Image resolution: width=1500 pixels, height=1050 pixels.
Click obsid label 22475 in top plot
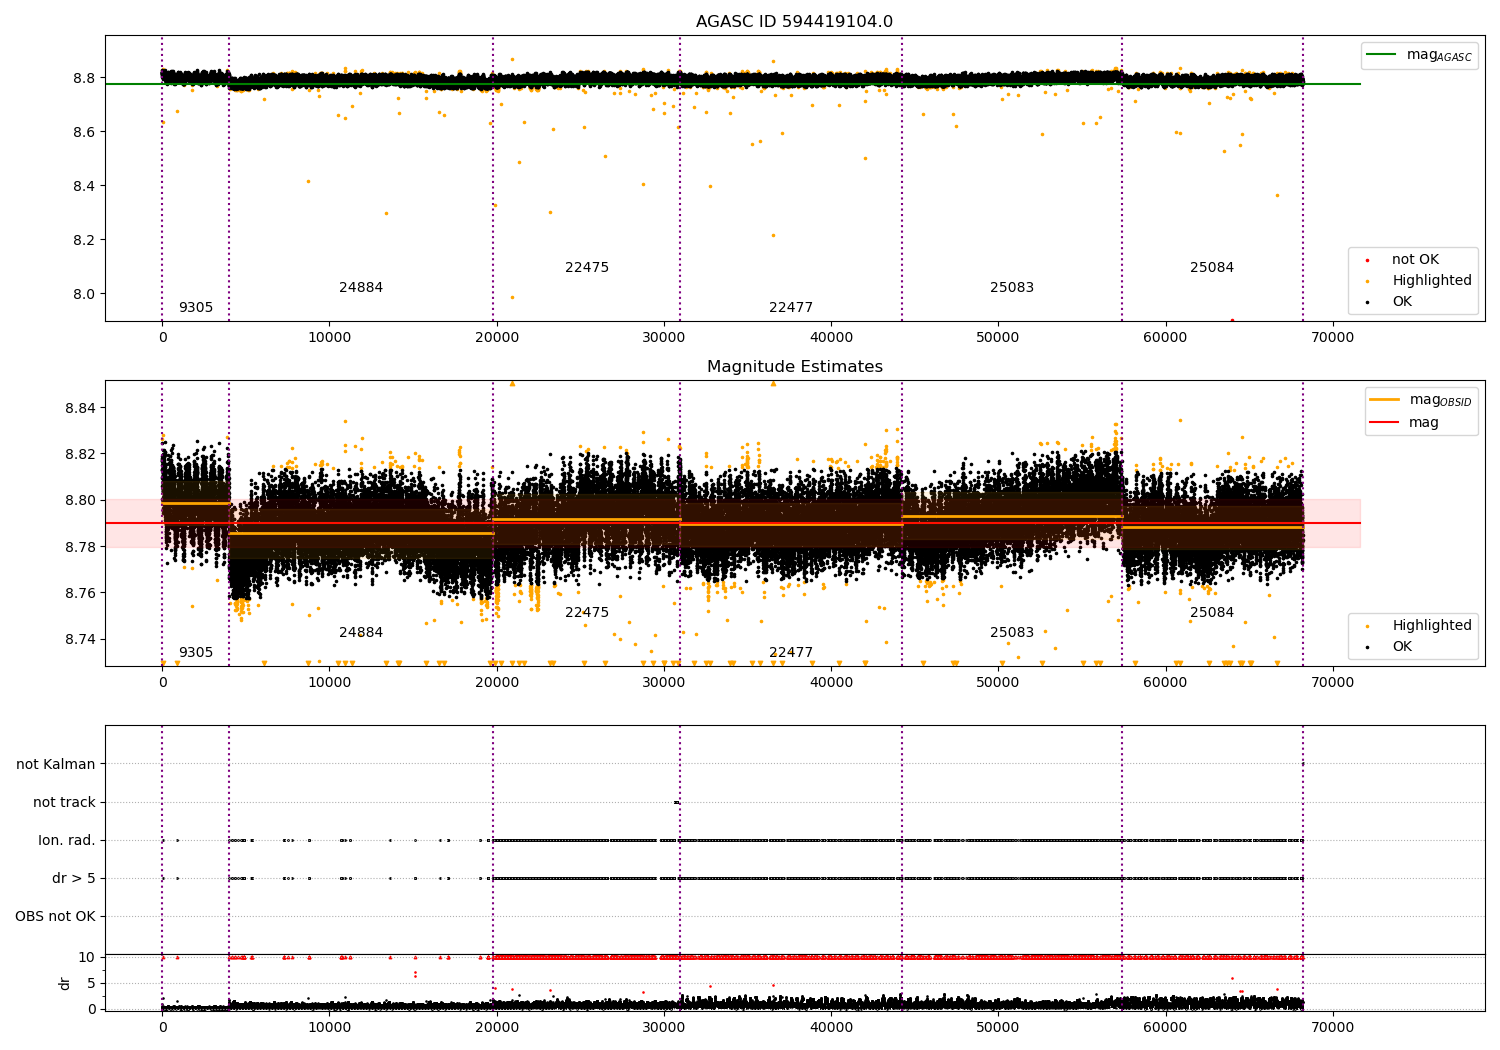pyautogui.click(x=587, y=268)
